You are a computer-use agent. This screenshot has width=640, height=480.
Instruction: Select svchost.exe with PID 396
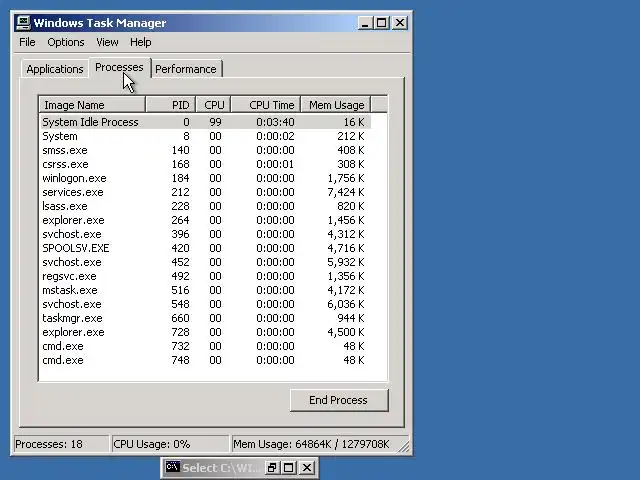click(x=206, y=234)
